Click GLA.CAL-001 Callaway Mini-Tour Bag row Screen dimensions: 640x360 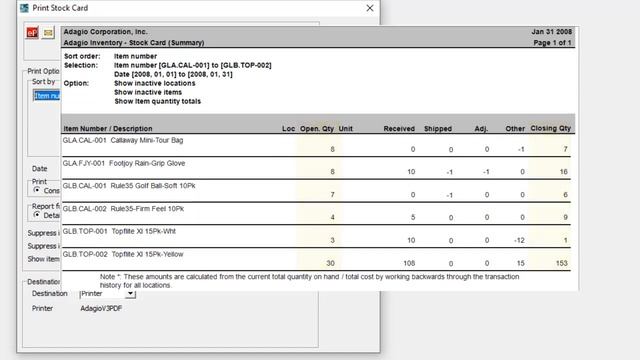316,145
